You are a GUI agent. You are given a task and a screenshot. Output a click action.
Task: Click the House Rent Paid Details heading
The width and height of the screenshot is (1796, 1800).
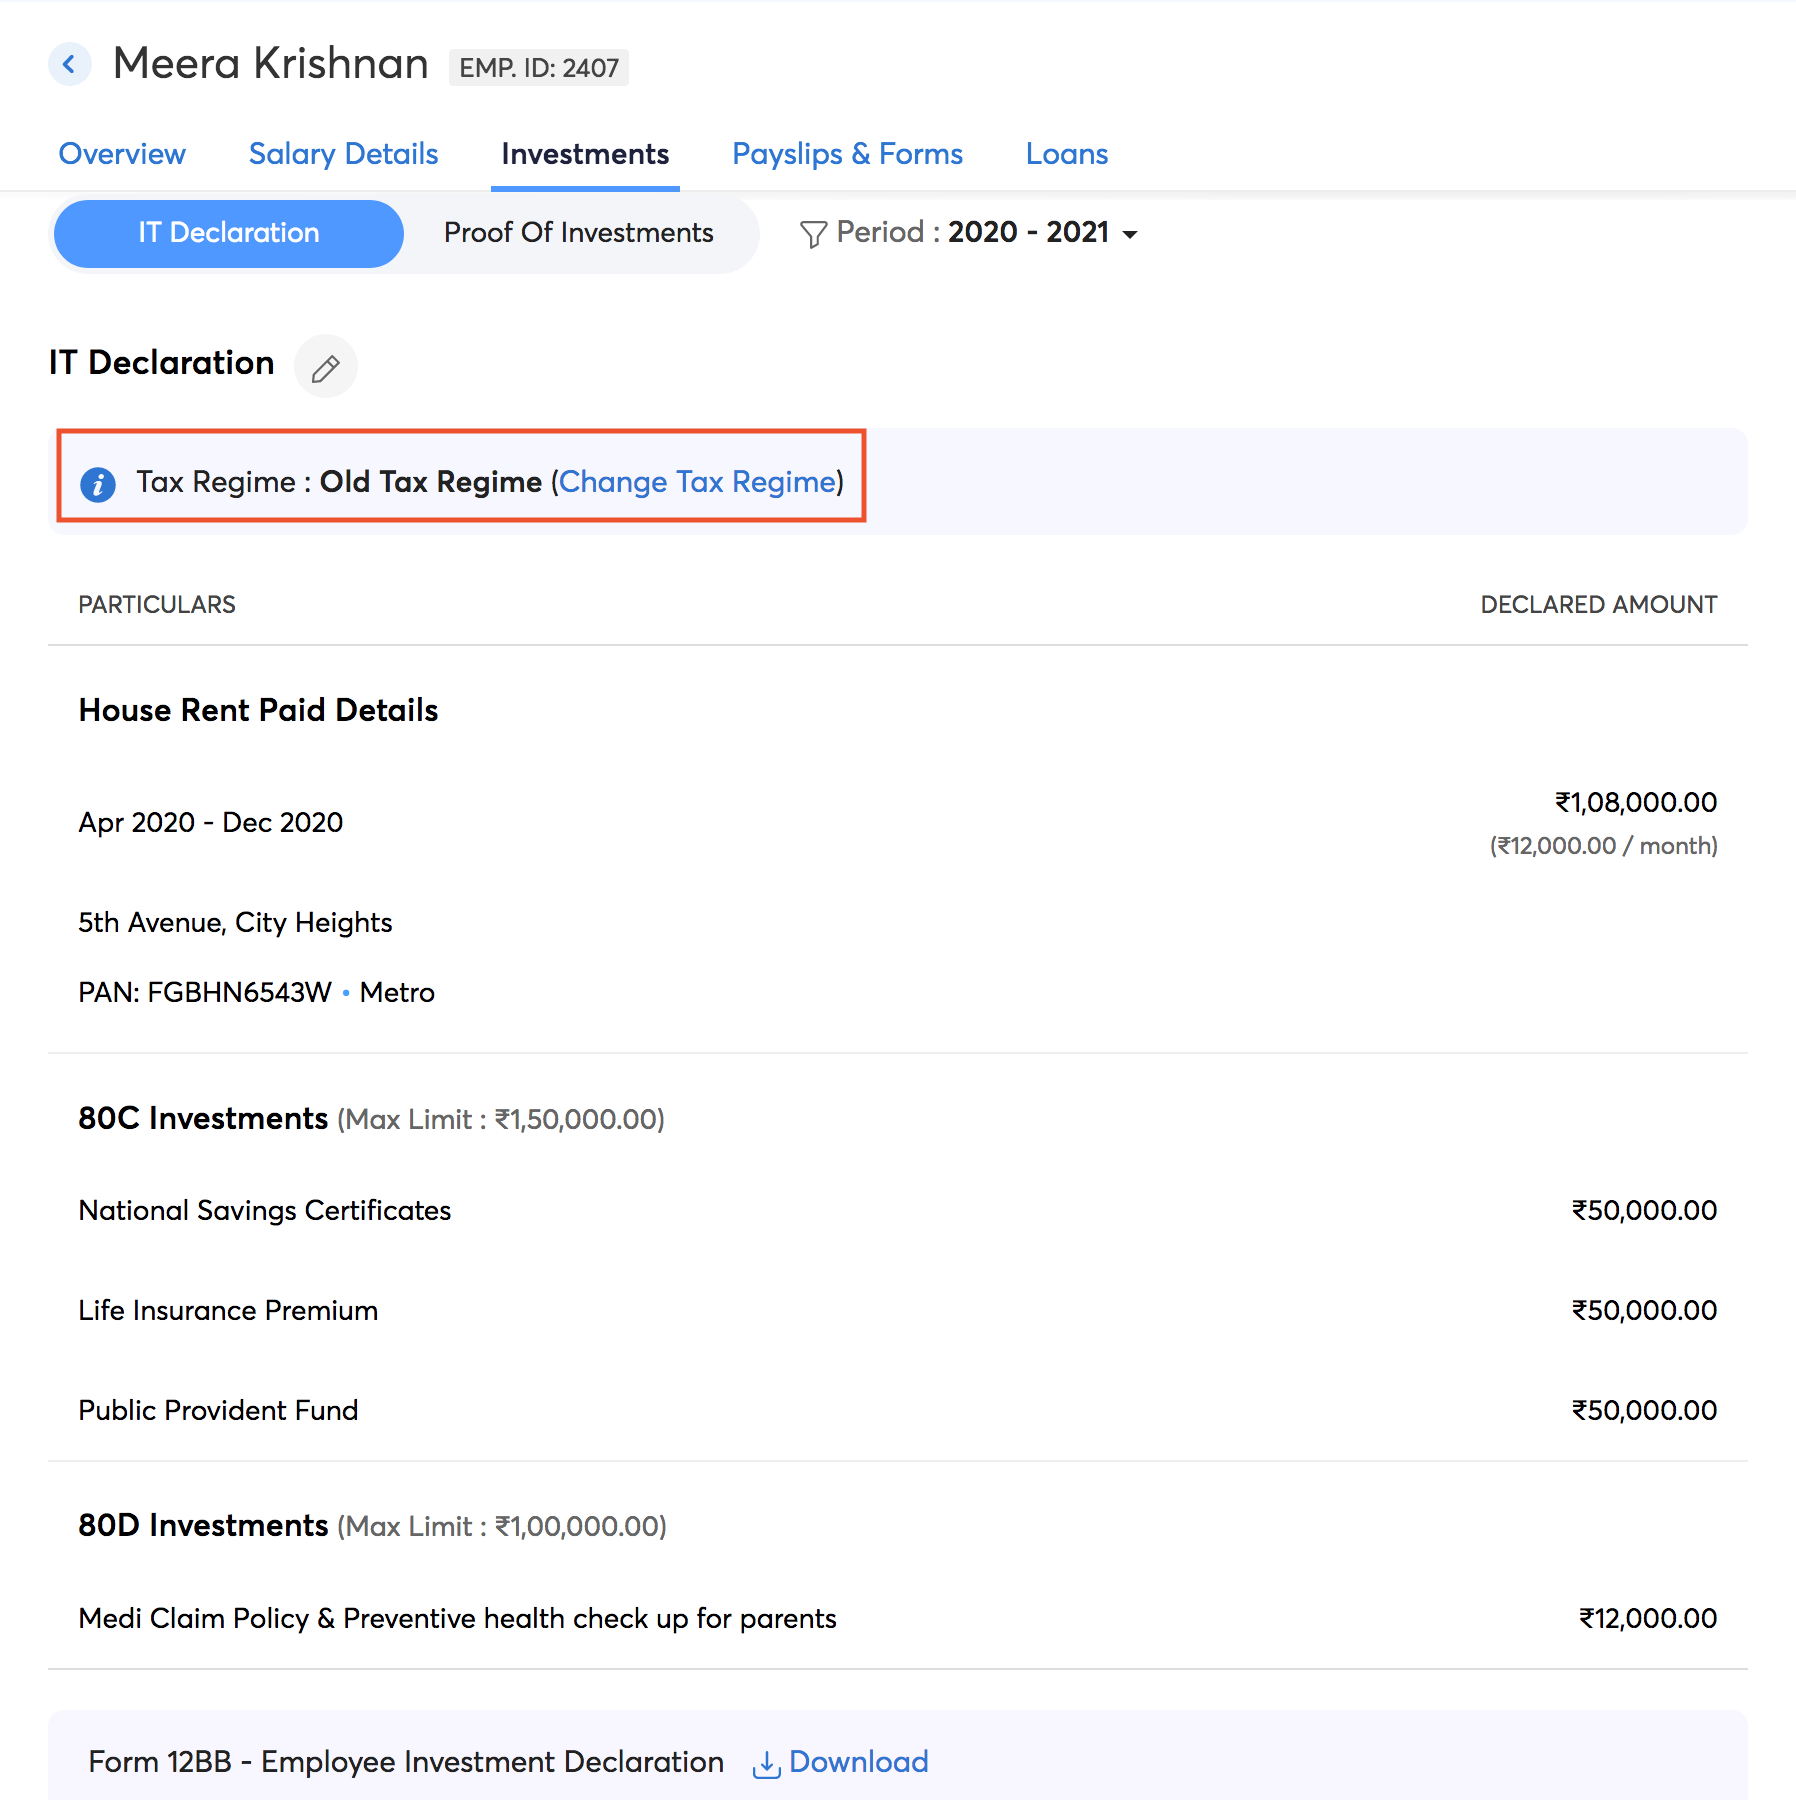coord(258,711)
